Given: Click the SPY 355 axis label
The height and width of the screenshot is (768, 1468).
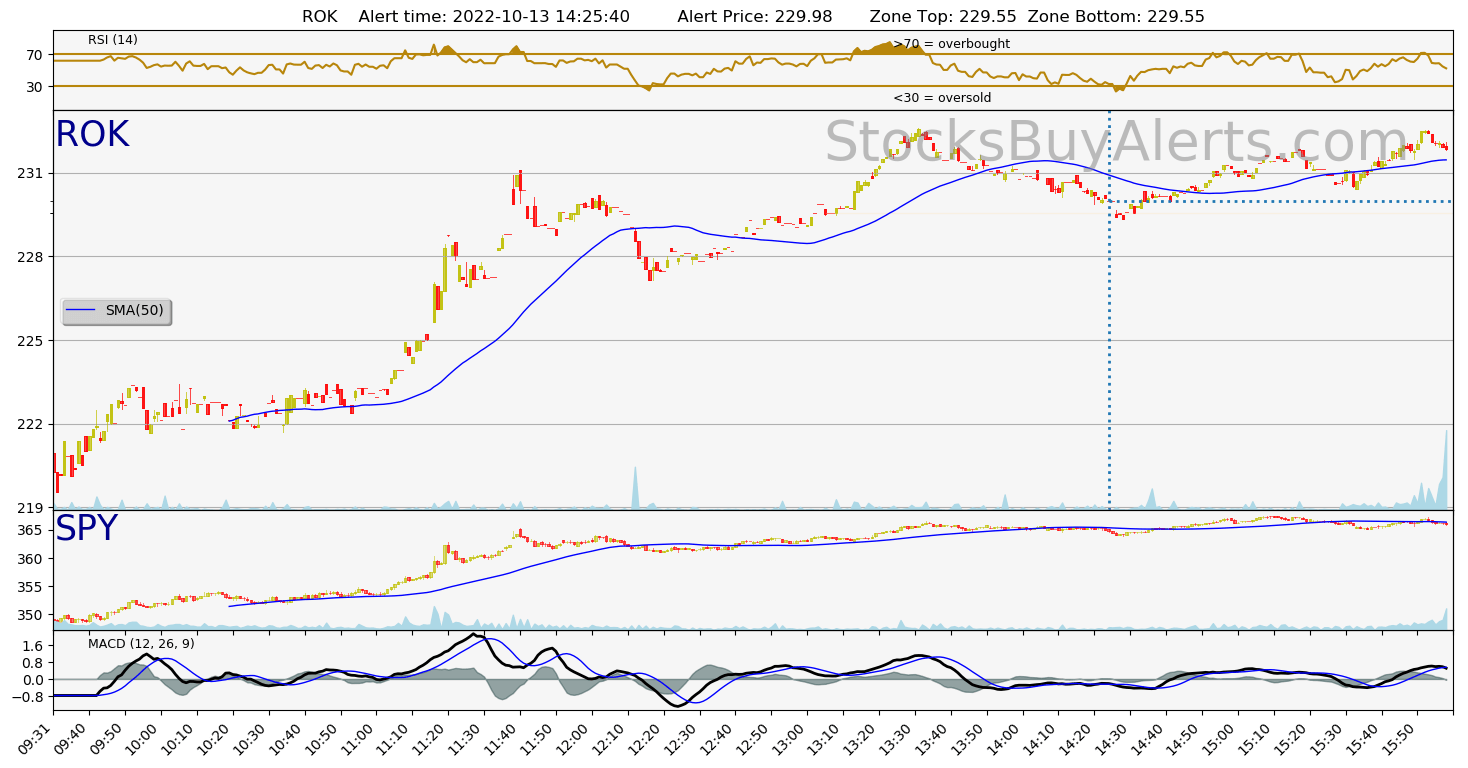Looking at the screenshot, I should coord(29,587).
